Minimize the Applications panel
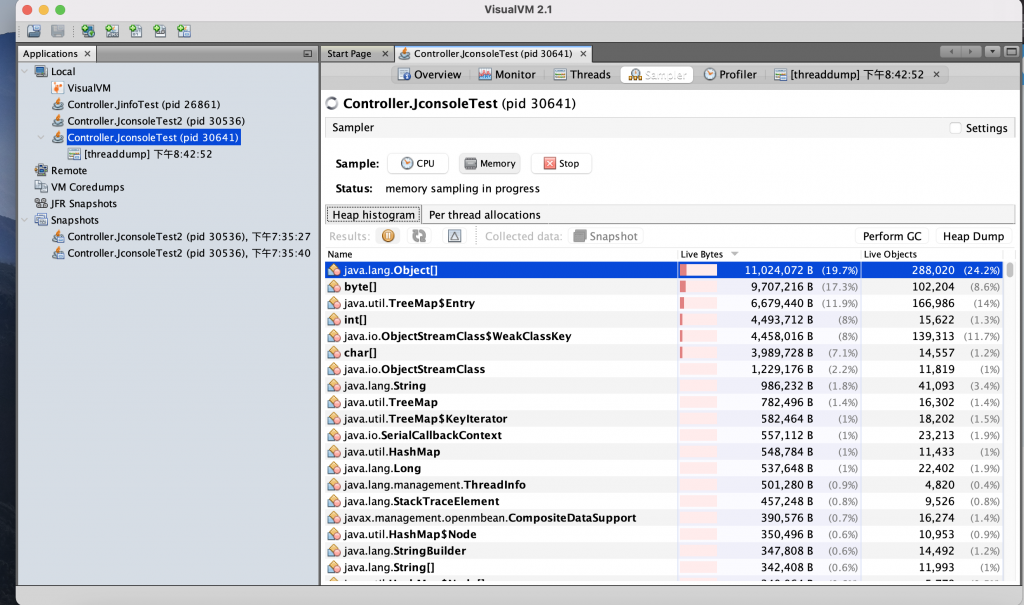Image resolution: width=1024 pixels, height=605 pixels. [x=308, y=54]
